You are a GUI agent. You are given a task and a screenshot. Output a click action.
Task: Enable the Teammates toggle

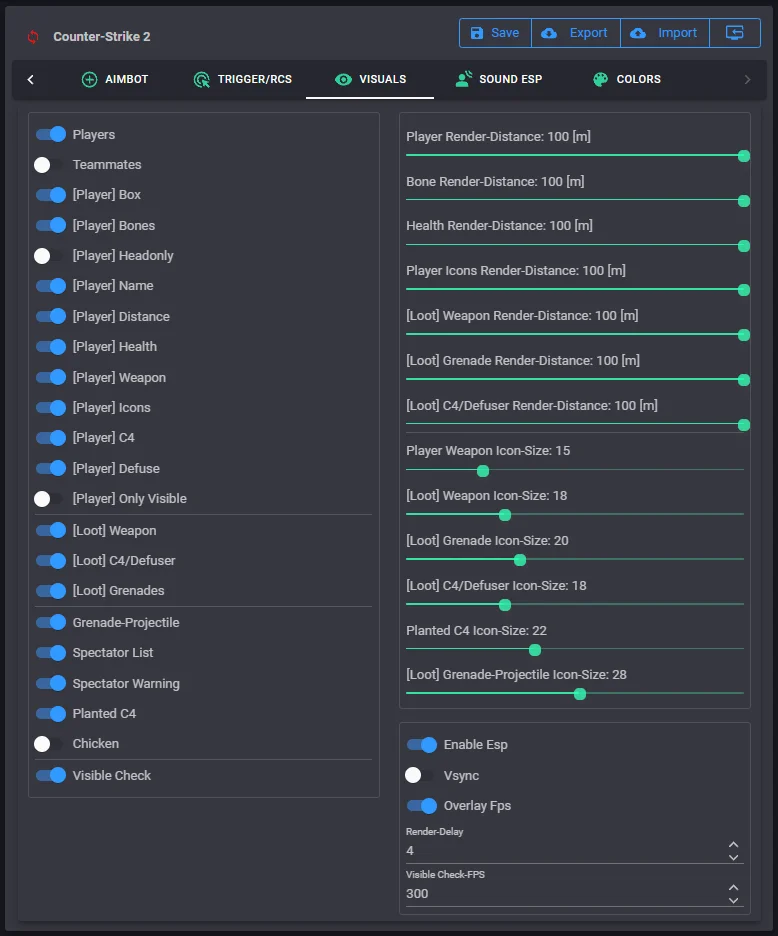49,165
